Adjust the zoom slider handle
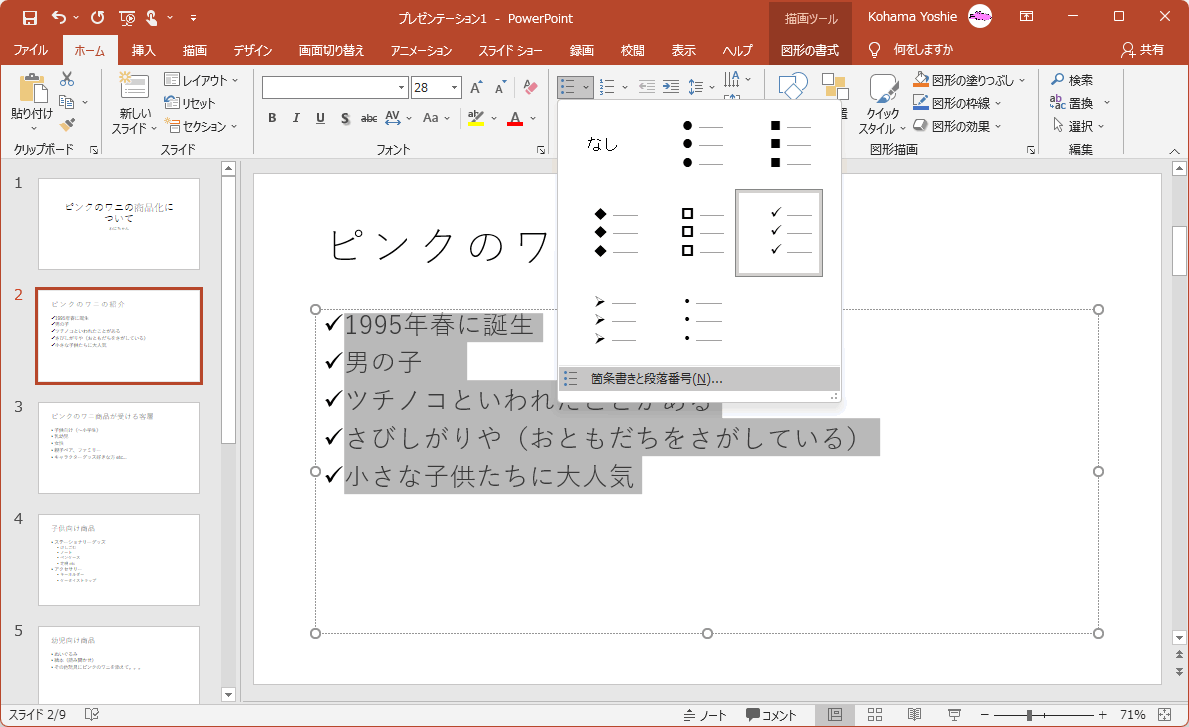 click(1029, 715)
